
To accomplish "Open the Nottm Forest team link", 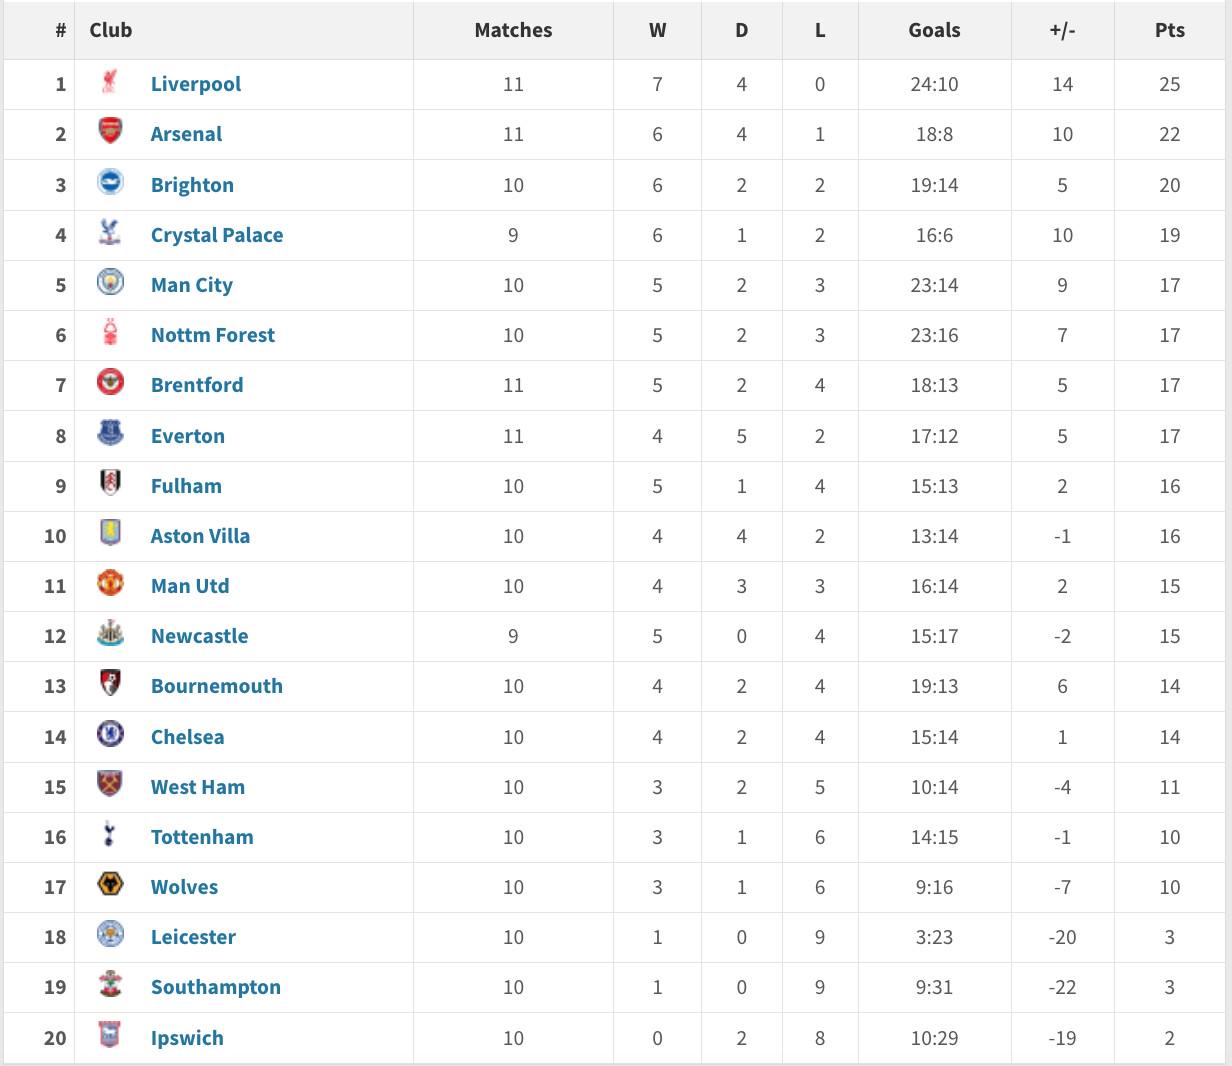I will tap(213, 335).
